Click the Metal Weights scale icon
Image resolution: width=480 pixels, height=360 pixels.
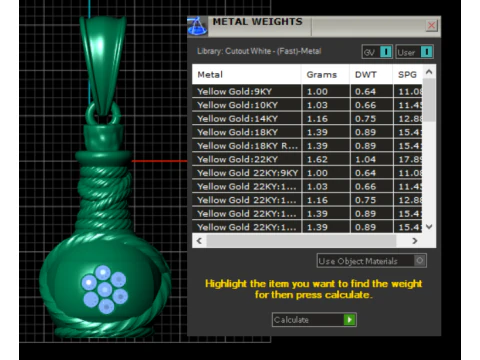pyautogui.click(x=197, y=26)
